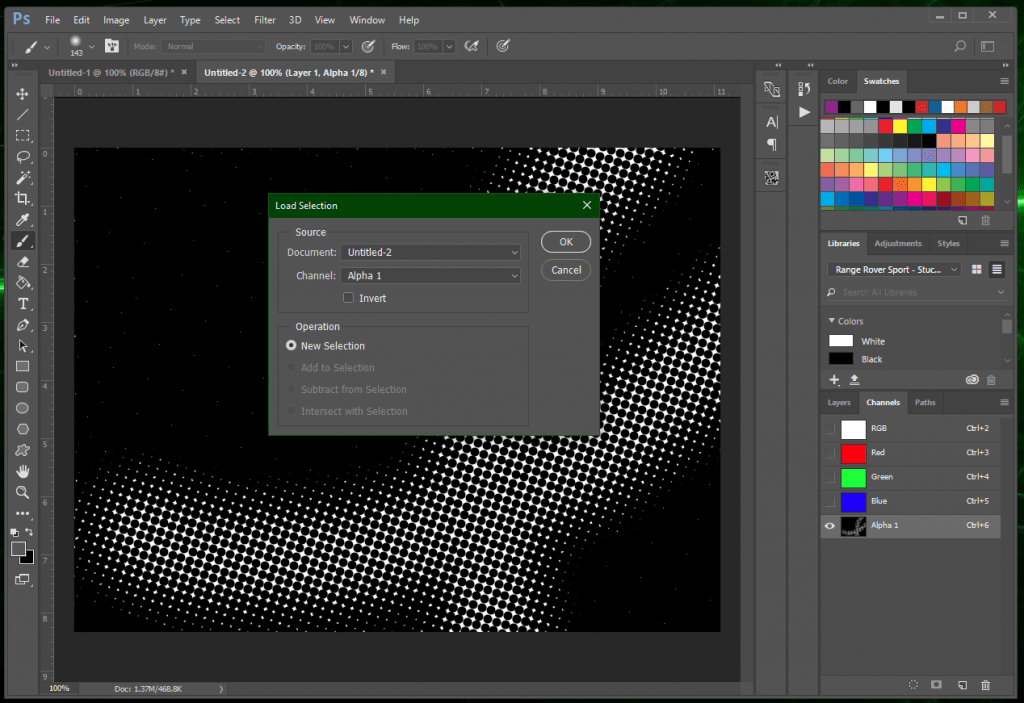Select the Eraser tool
Viewport: 1024px width, 703px height.
22,262
